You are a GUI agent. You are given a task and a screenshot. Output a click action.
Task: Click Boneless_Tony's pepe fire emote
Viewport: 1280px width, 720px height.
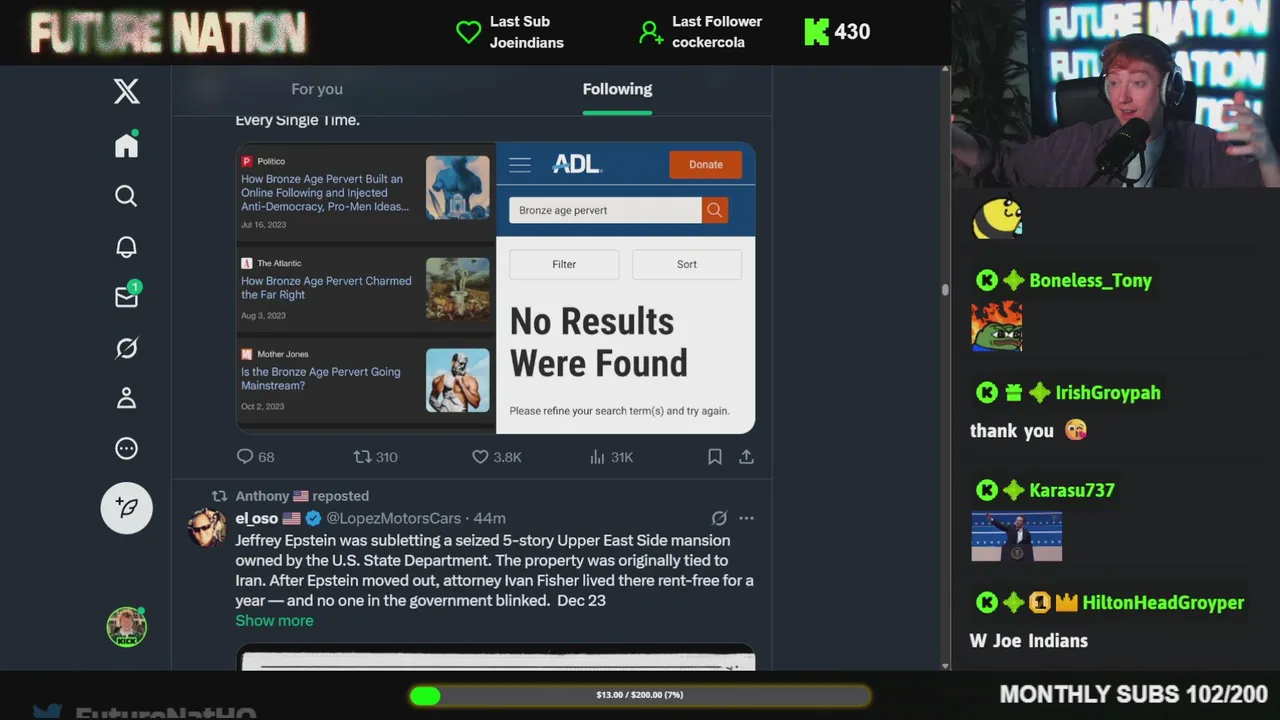click(x=996, y=327)
